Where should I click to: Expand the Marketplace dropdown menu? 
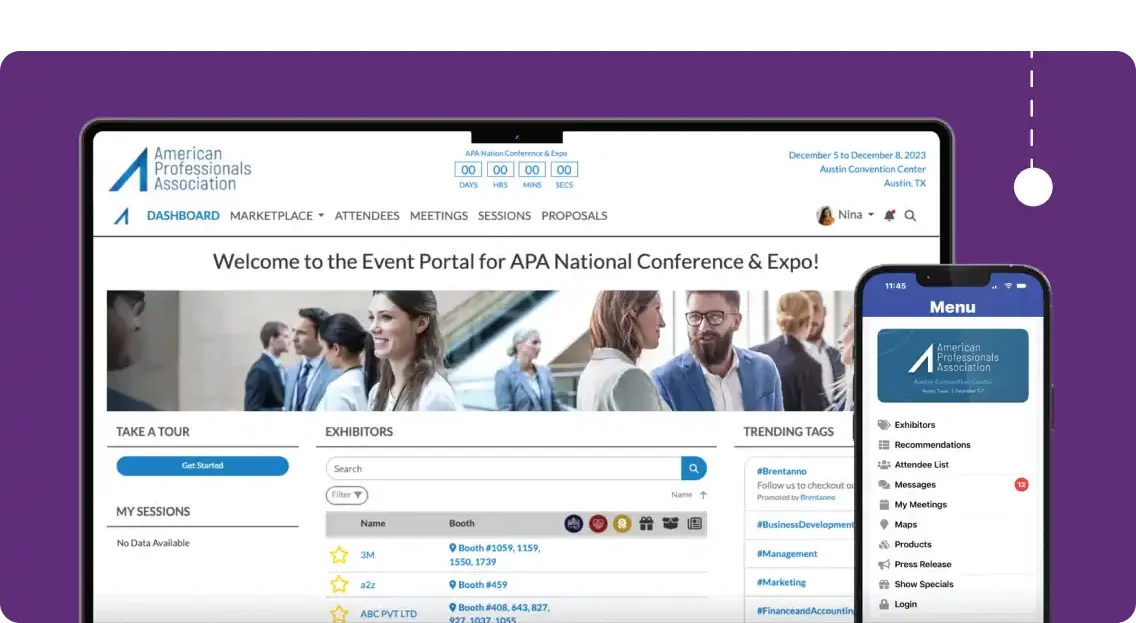click(277, 216)
